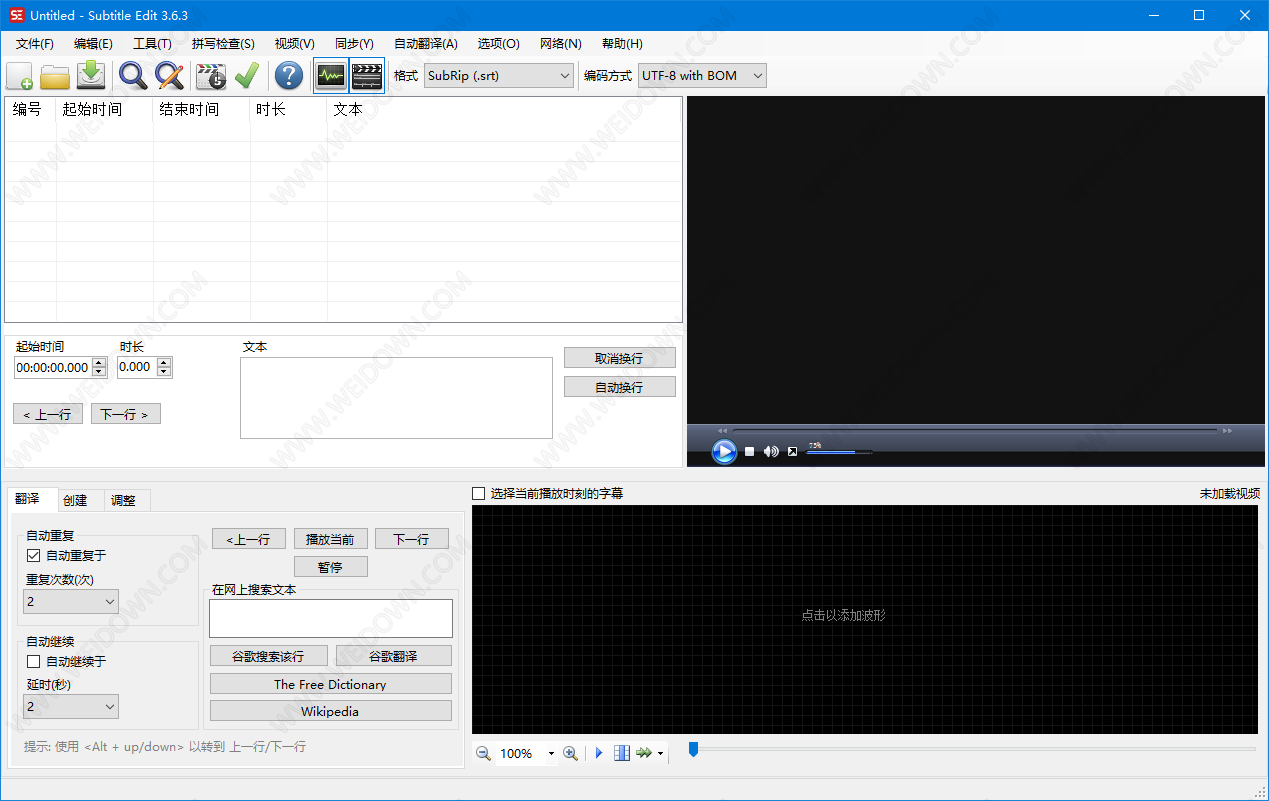Open a subtitle file with folder icon

[x=55, y=76]
